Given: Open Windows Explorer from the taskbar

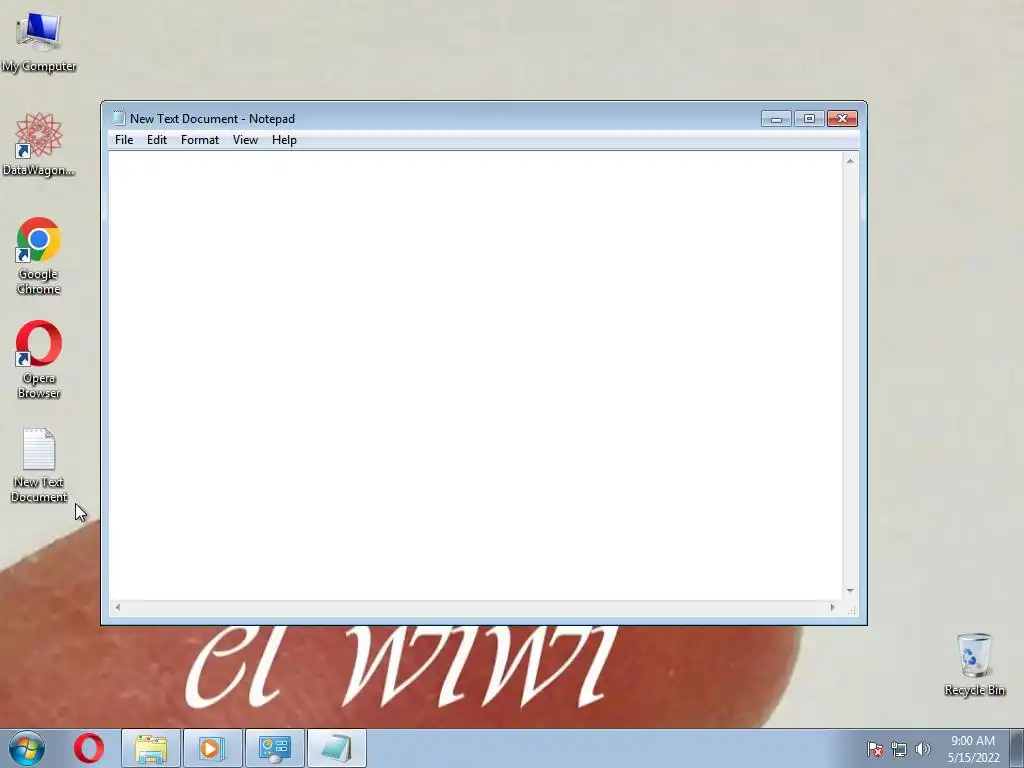Looking at the screenshot, I should point(151,748).
